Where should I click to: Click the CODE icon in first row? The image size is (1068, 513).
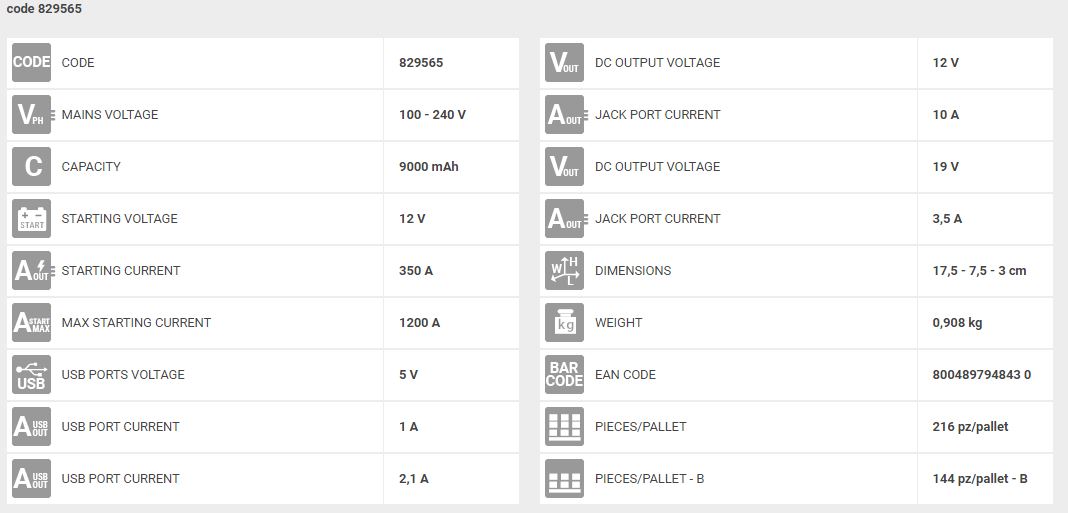pos(31,63)
